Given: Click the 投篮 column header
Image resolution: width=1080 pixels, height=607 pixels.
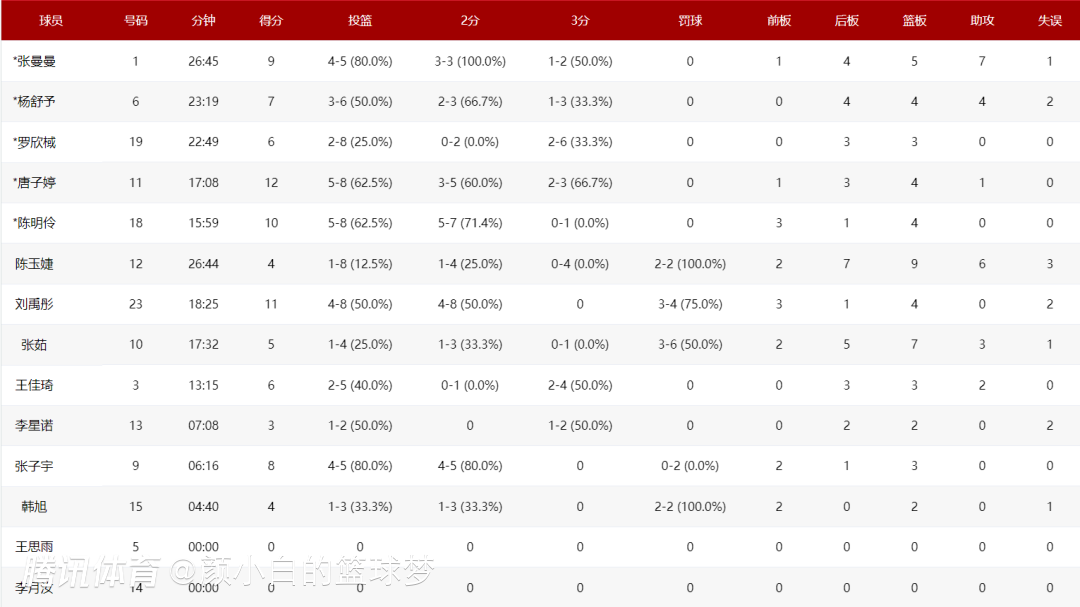Looking at the screenshot, I should click(x=360, y=20).
